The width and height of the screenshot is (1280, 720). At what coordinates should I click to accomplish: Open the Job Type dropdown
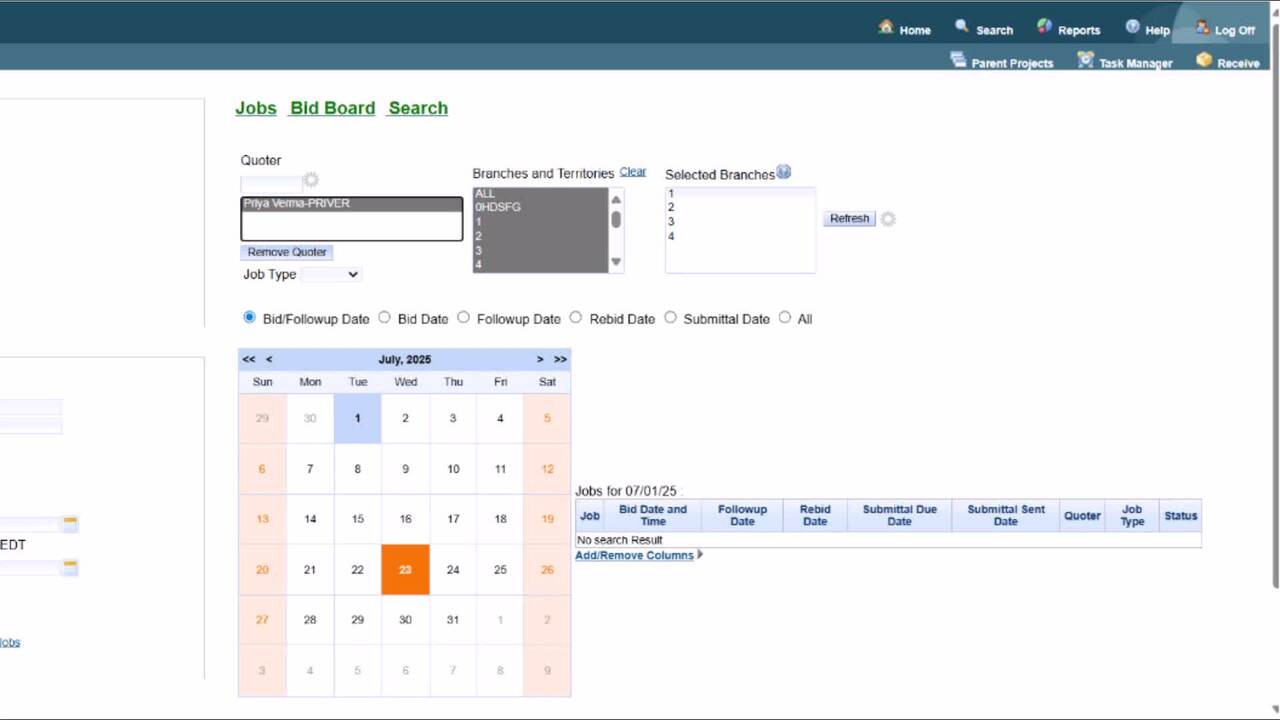coord(330,274)
